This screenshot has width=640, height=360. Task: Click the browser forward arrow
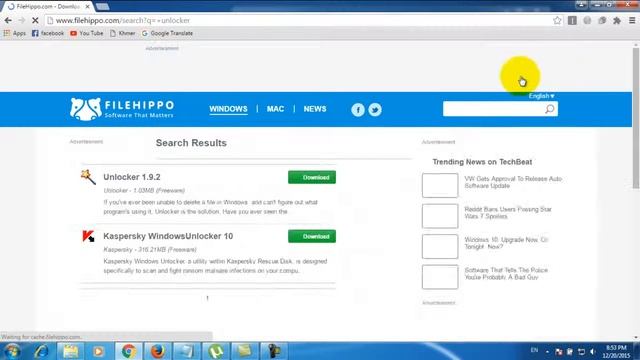pyautogui.click(x=22, y=20)
